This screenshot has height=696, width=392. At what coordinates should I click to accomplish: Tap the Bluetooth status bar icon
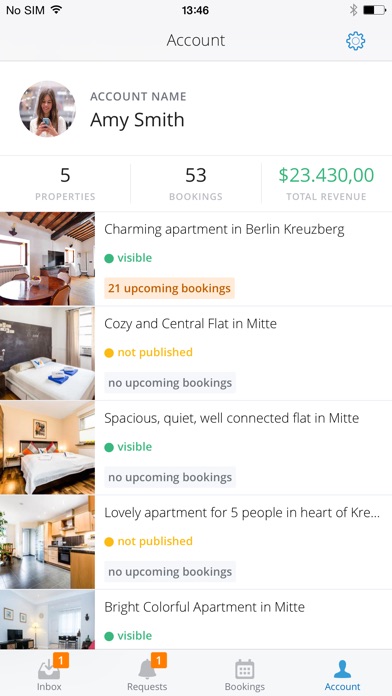353,10
